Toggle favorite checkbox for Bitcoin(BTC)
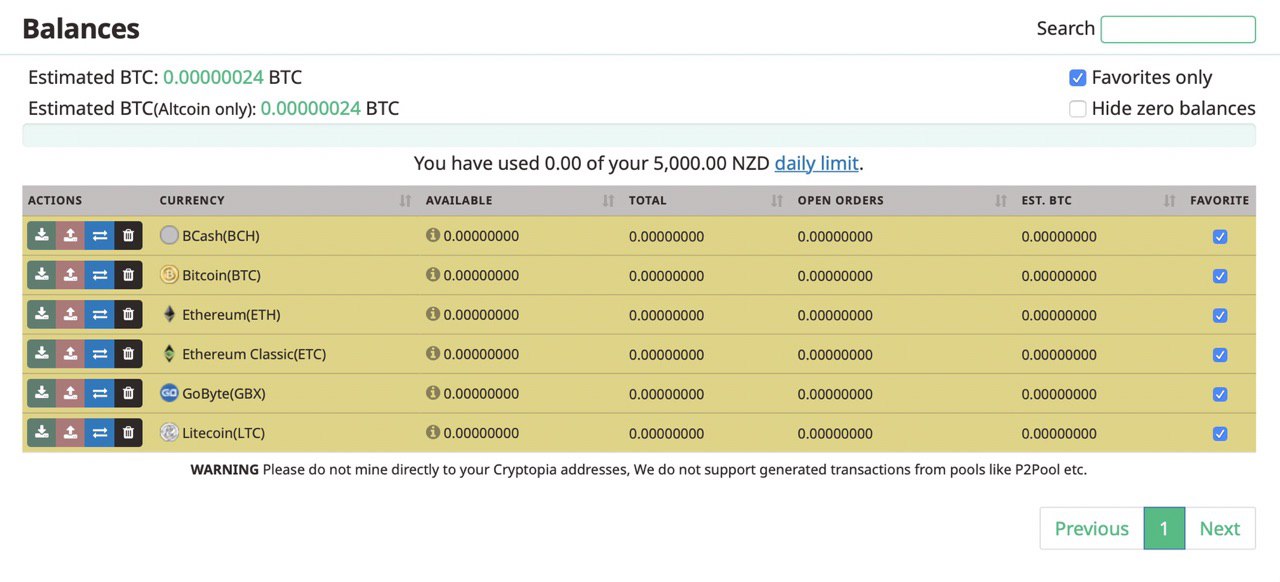The height and width of the screenshot is (582, 1280). point(1220,276)
